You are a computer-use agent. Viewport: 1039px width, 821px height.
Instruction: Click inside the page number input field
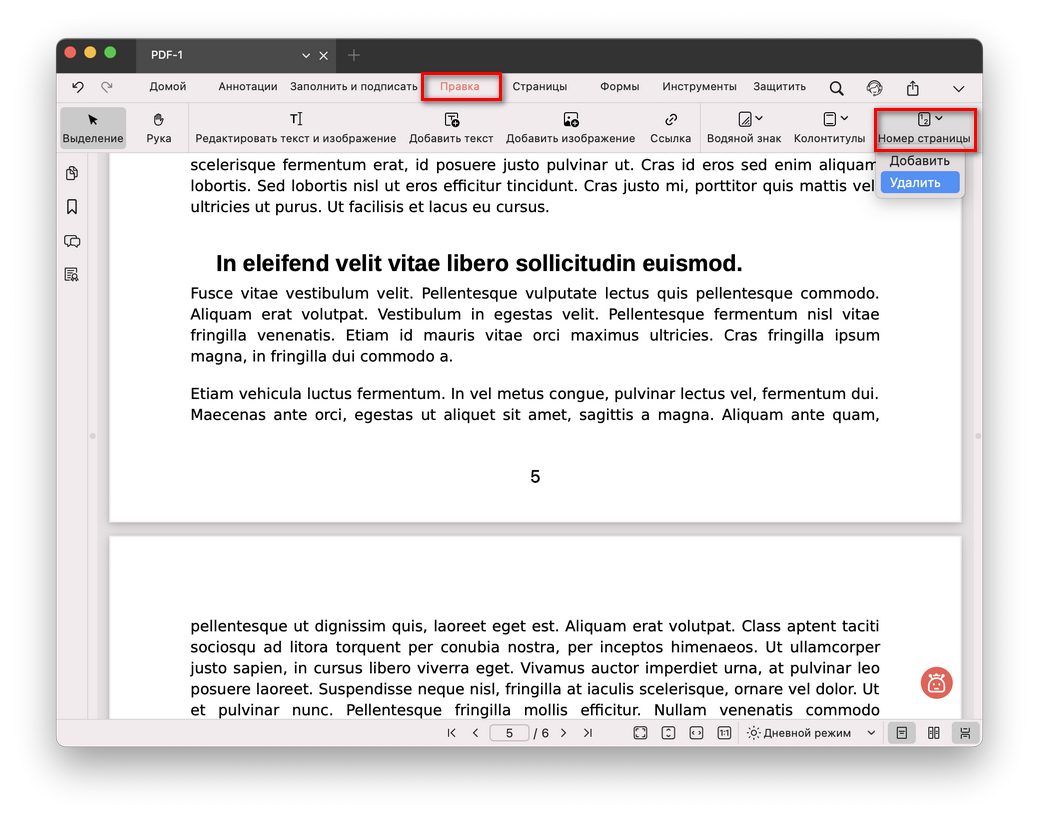click(509, 732)
